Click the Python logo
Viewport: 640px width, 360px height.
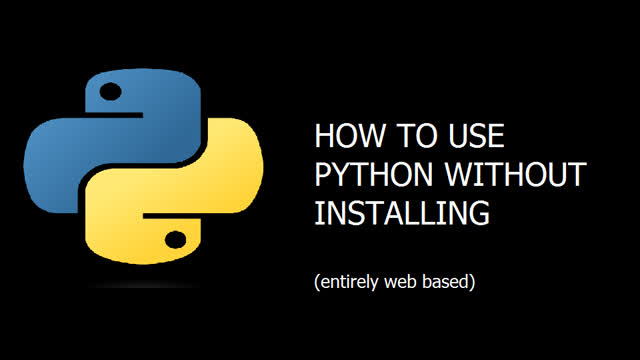click(x=143, y=167)
